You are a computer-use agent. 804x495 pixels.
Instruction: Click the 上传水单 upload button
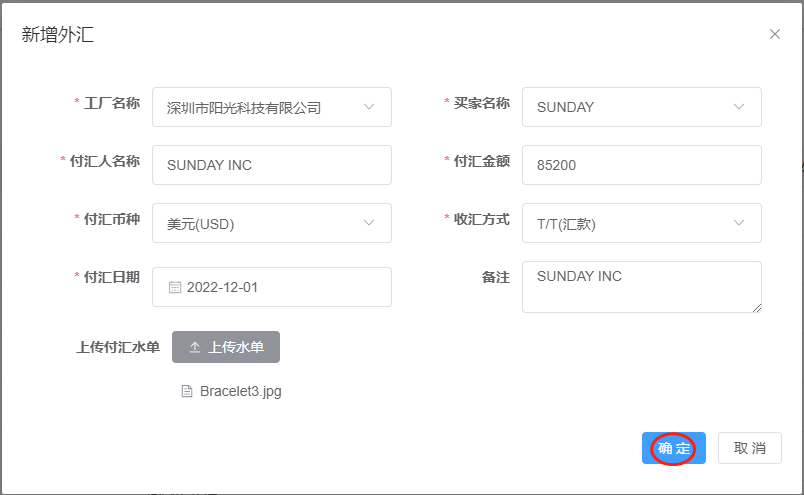coord(226,347)
